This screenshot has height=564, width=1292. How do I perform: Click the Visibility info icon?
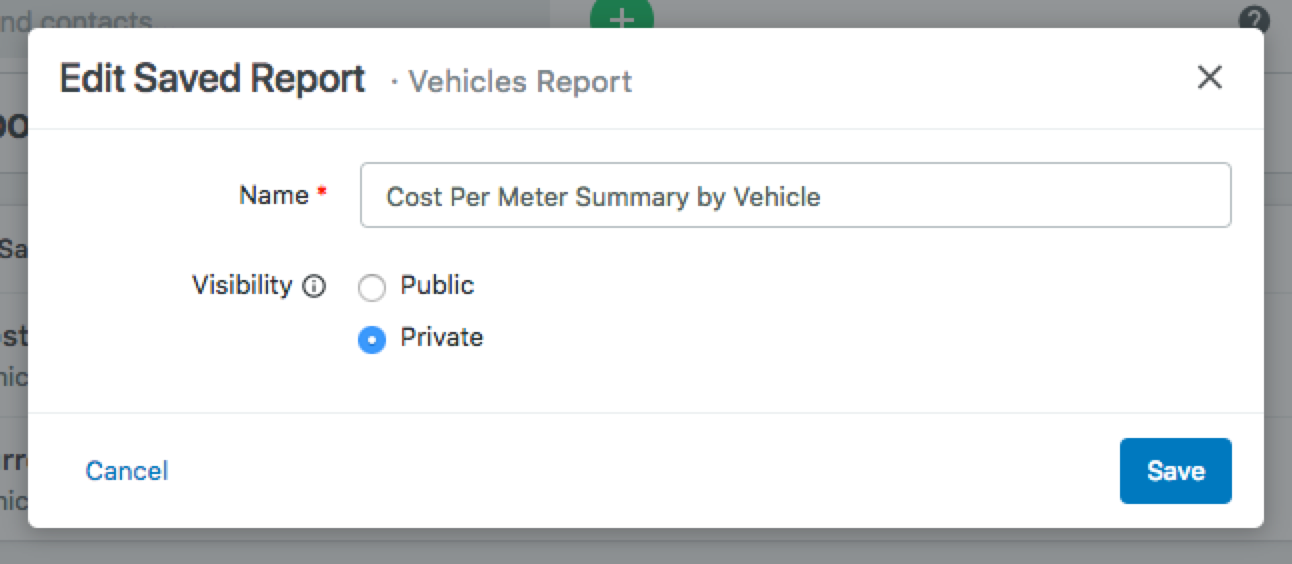tap(314, 287)
